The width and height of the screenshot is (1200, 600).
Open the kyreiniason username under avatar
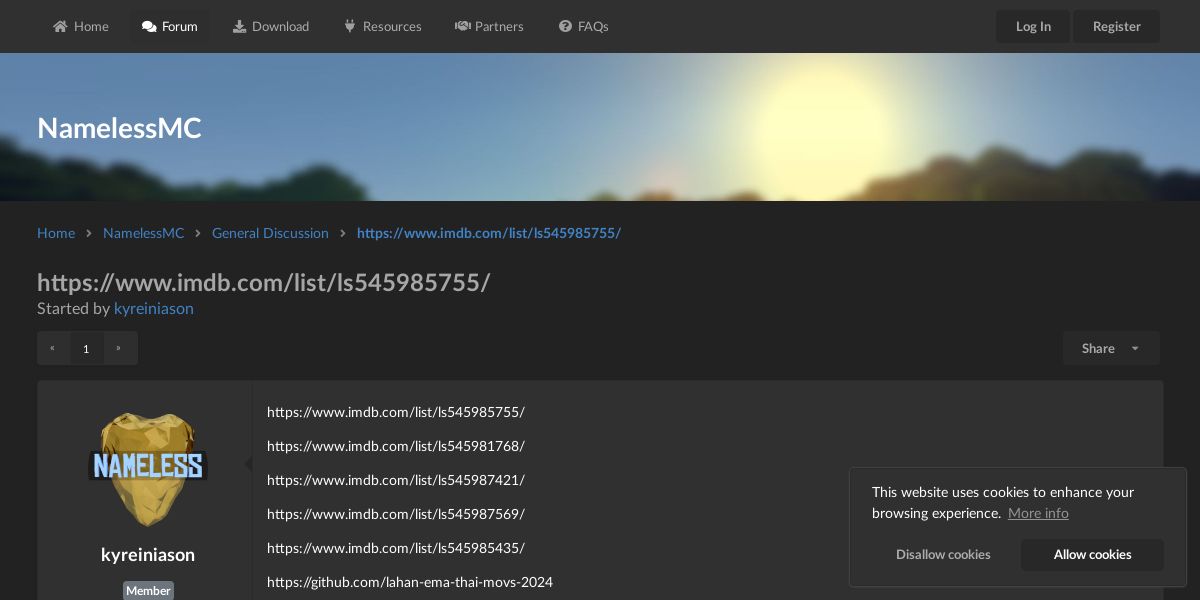coord(148,554)
